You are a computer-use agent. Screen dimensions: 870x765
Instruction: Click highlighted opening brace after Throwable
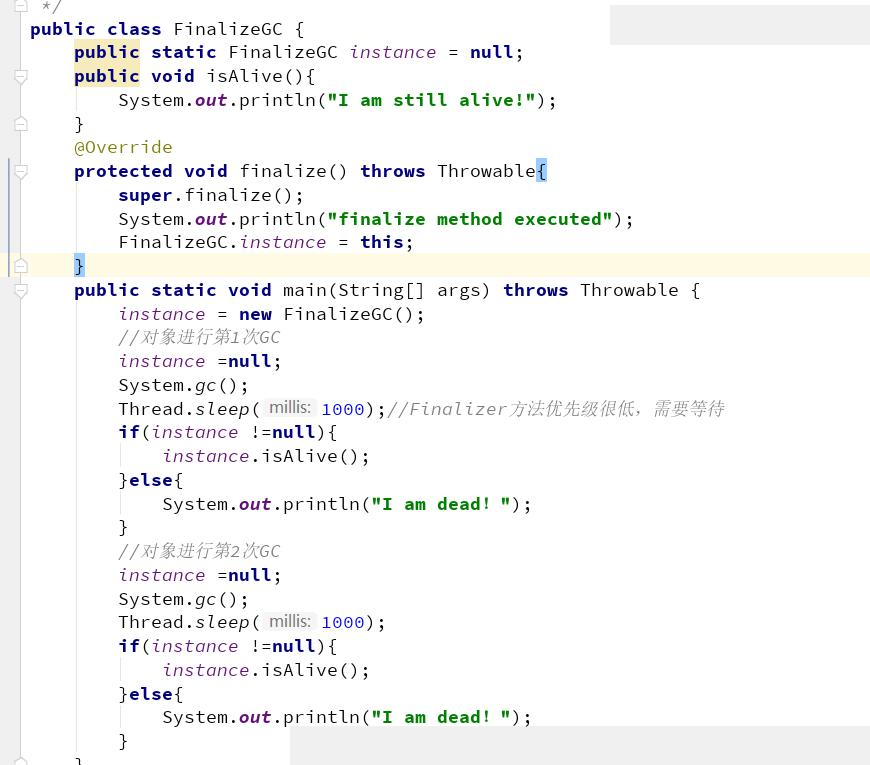coord(542,171)
